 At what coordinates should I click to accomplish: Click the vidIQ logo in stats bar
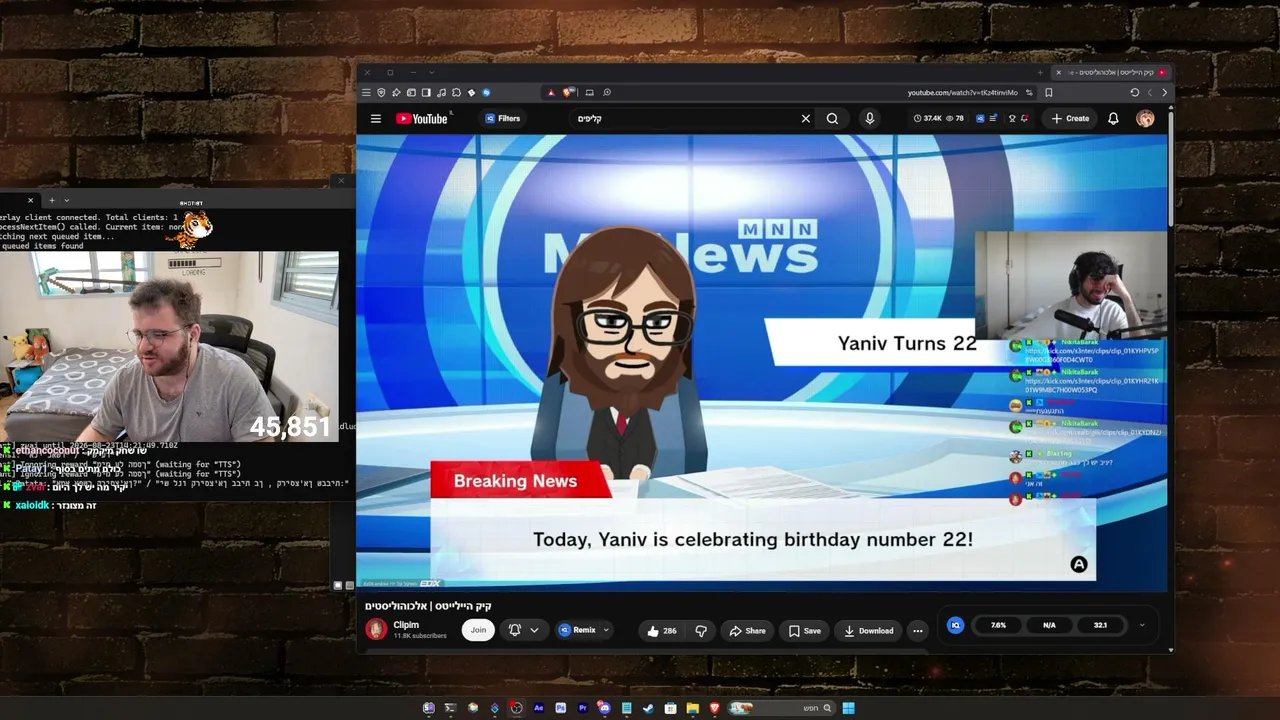955,625
